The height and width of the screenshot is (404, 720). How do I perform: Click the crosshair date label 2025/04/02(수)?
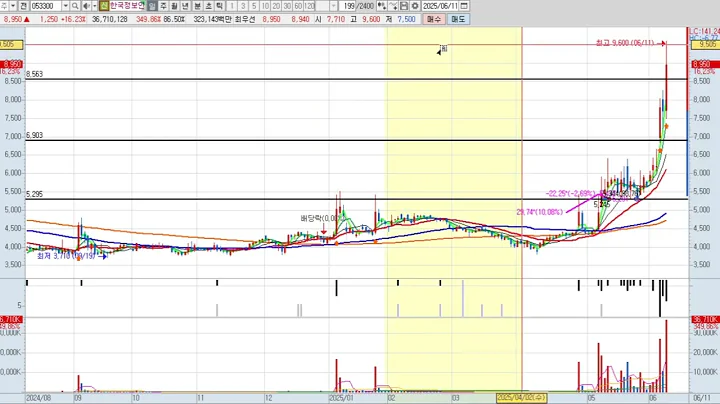click(x=521, y=398)
